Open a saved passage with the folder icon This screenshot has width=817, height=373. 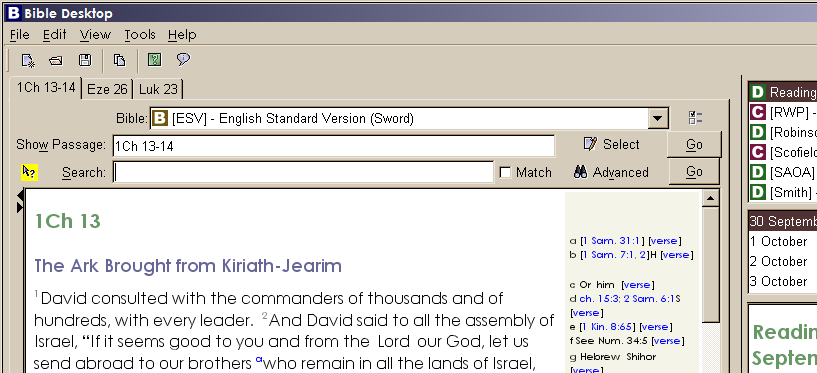pyautogui.click(x=56, y=60)
